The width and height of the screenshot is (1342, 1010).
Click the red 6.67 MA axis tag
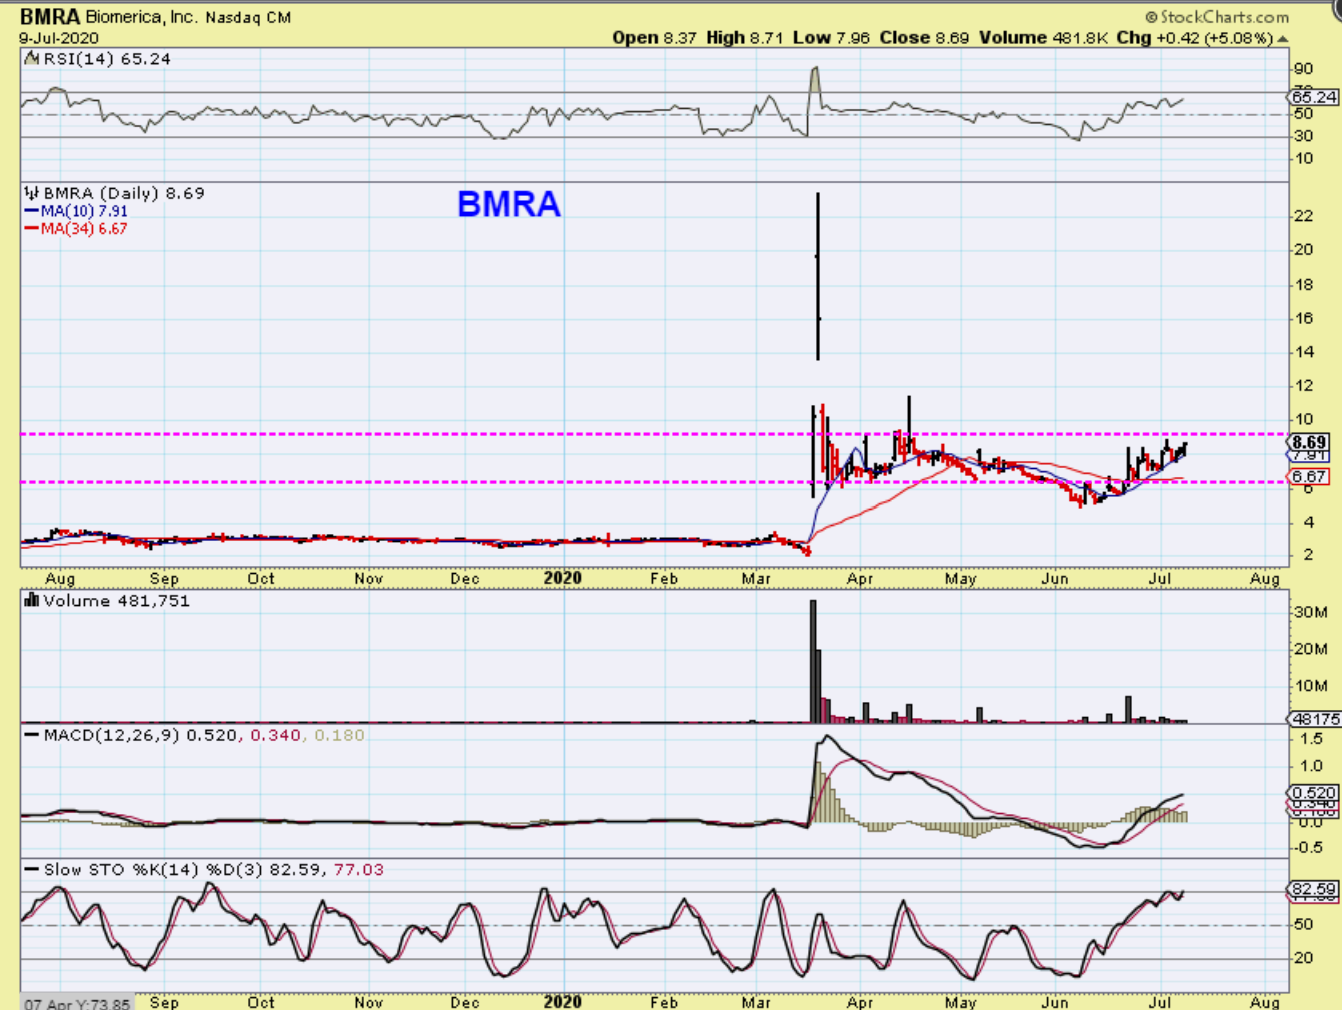[1309, 476]
